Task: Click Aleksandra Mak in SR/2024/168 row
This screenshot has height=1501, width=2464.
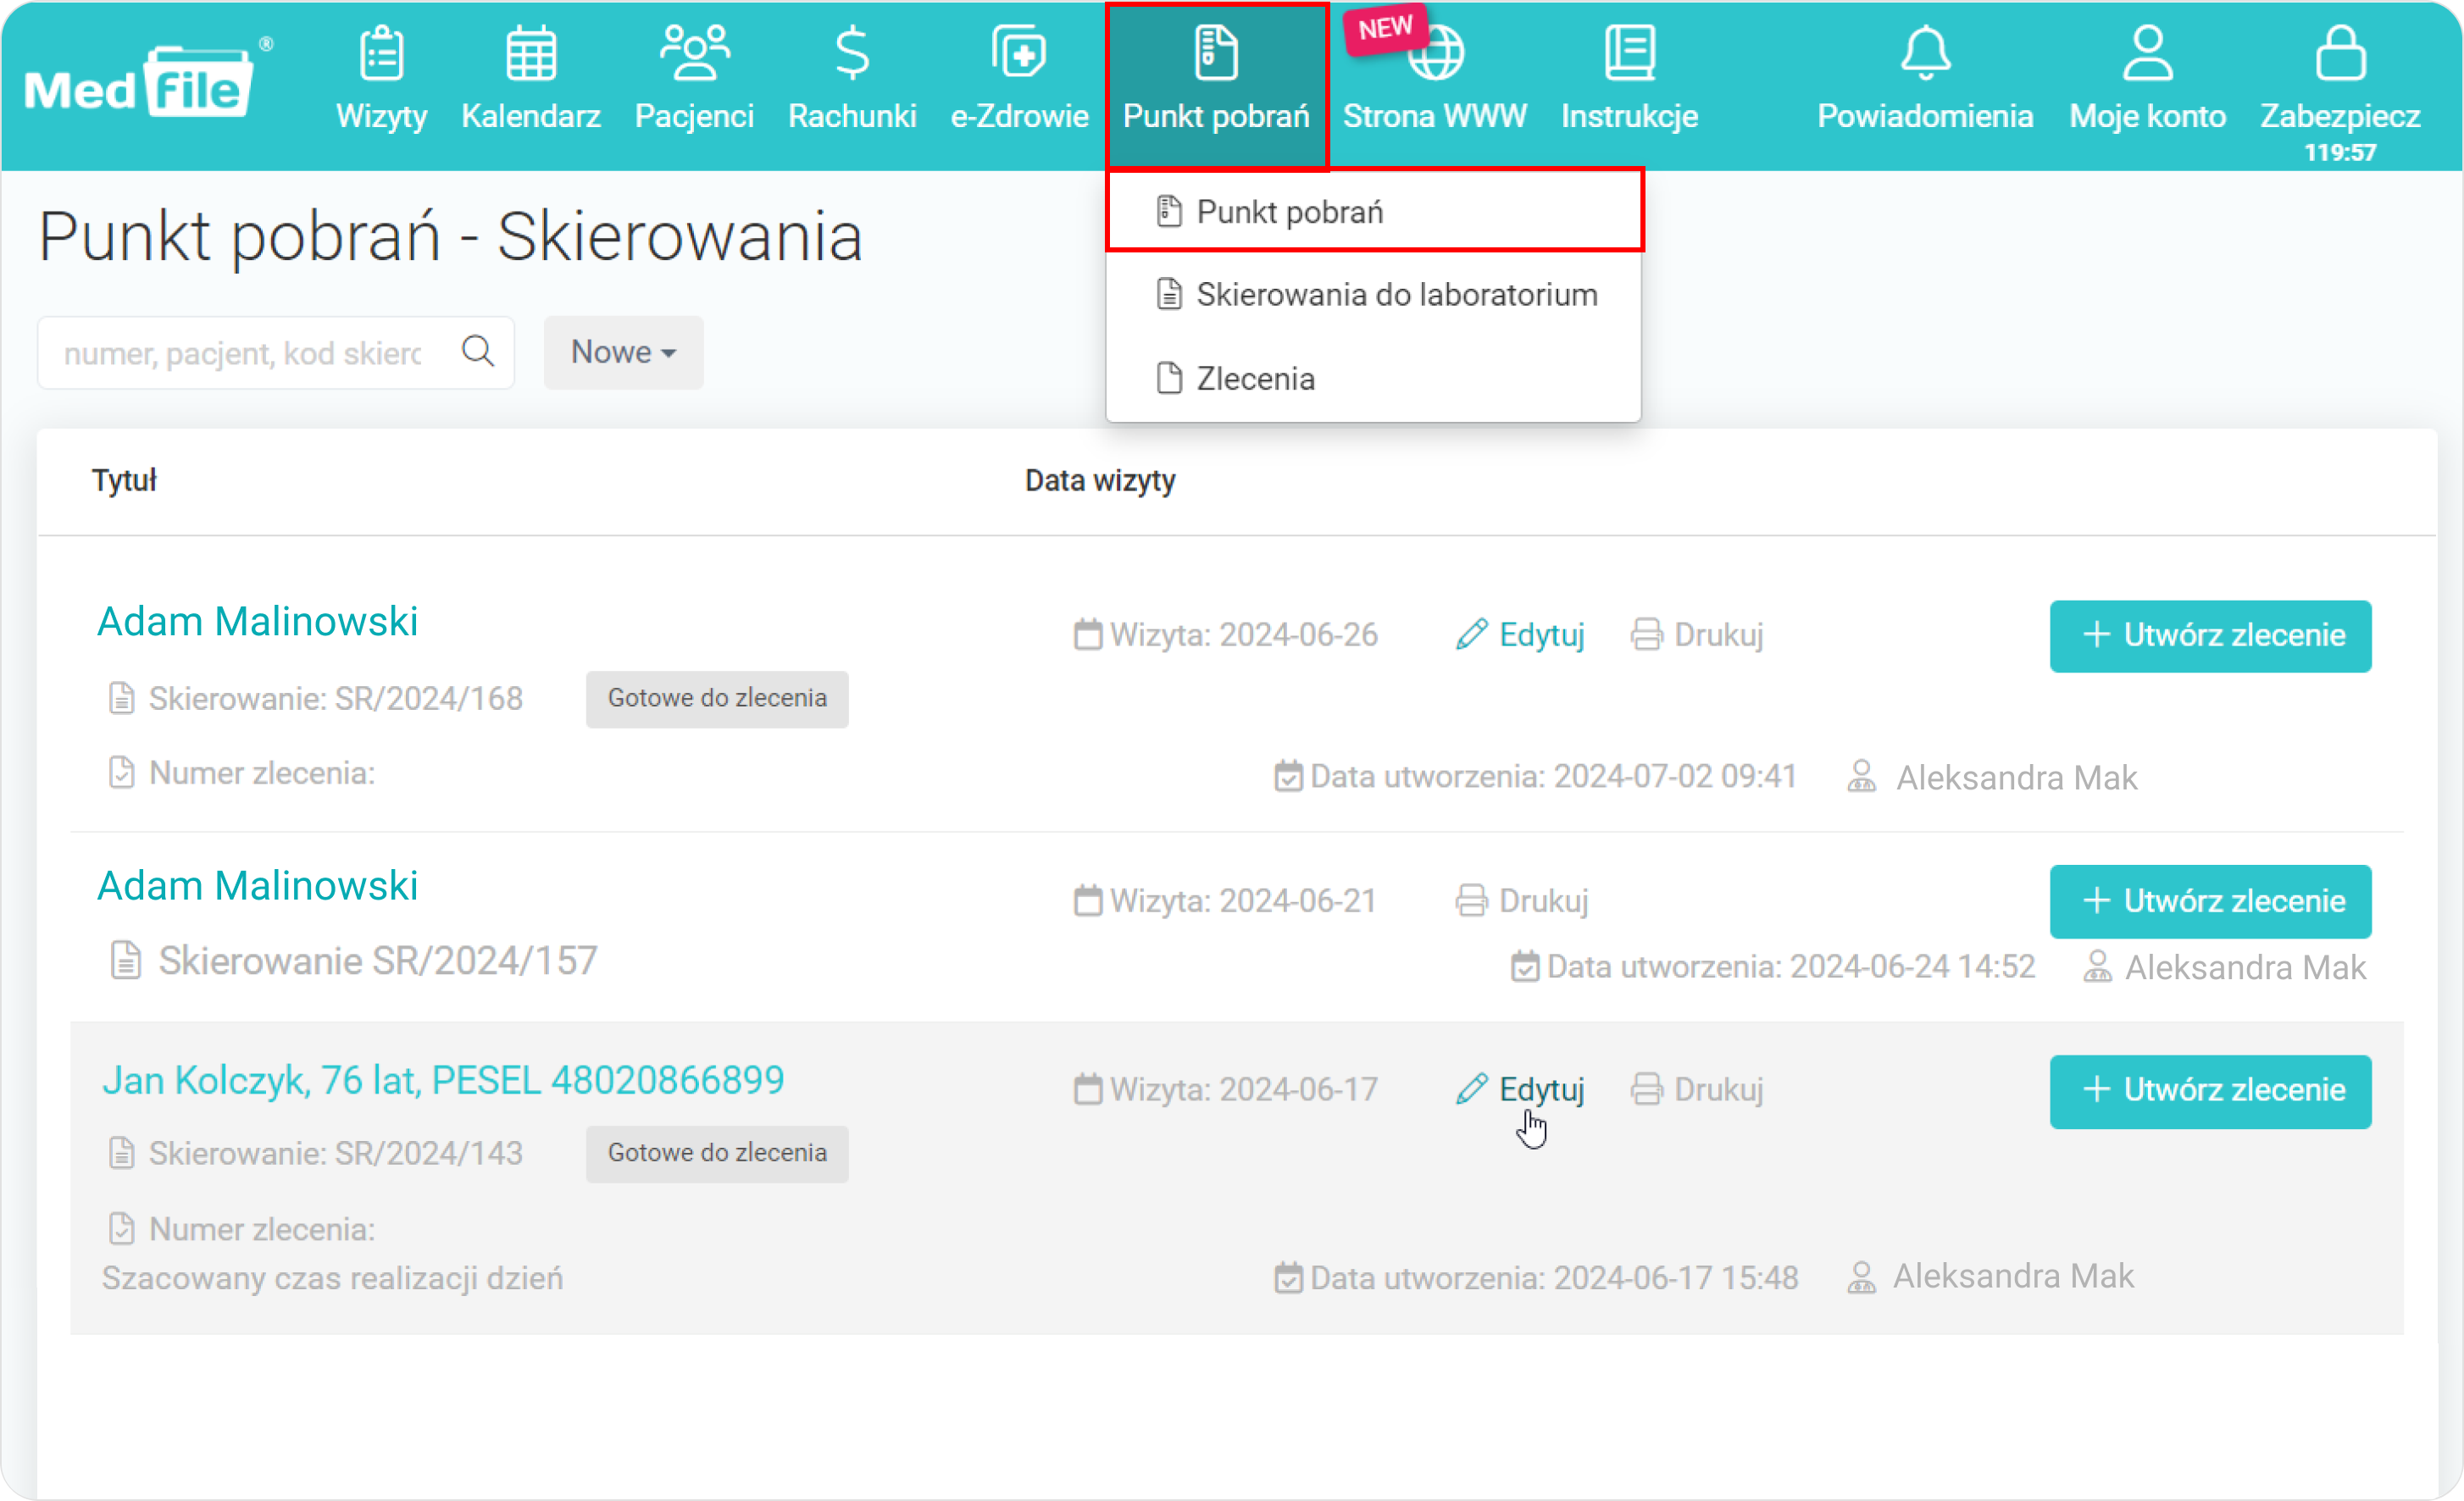Action: 2016,777
